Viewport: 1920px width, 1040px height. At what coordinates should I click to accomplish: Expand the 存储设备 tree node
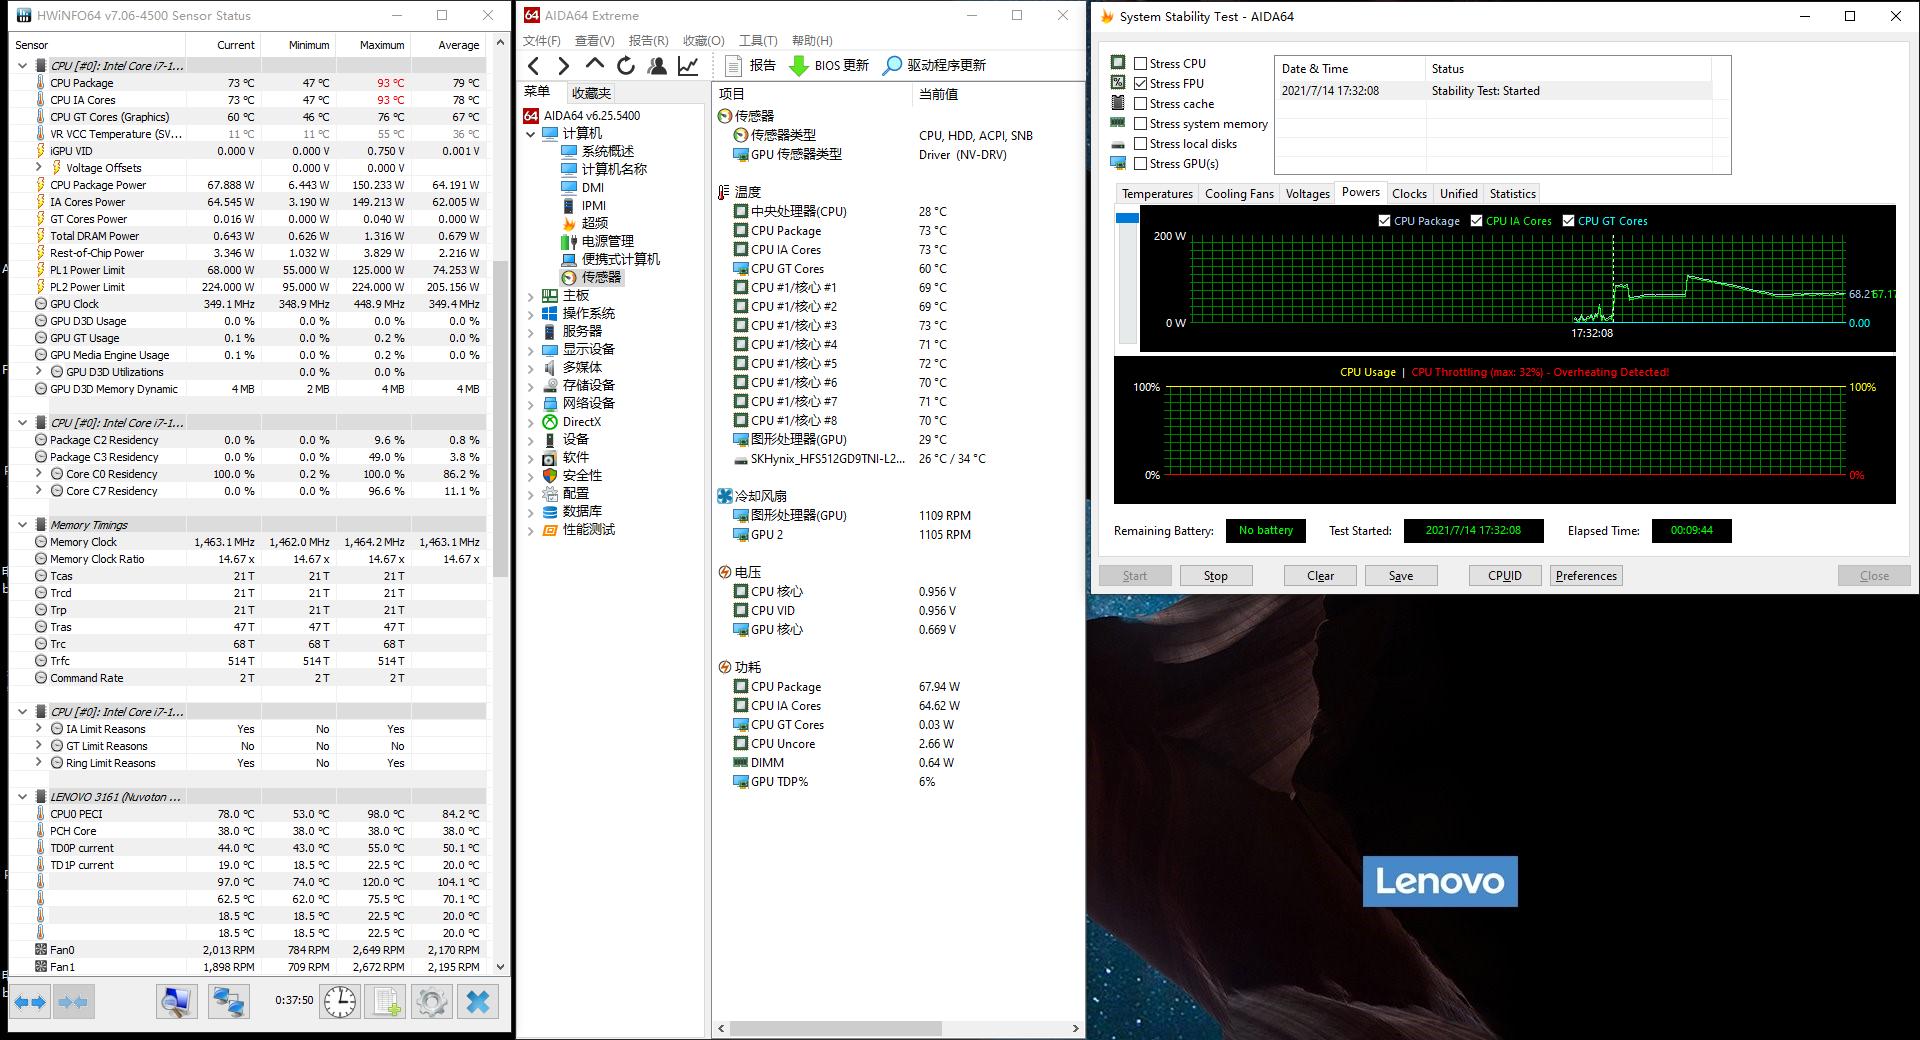[531, 386]
